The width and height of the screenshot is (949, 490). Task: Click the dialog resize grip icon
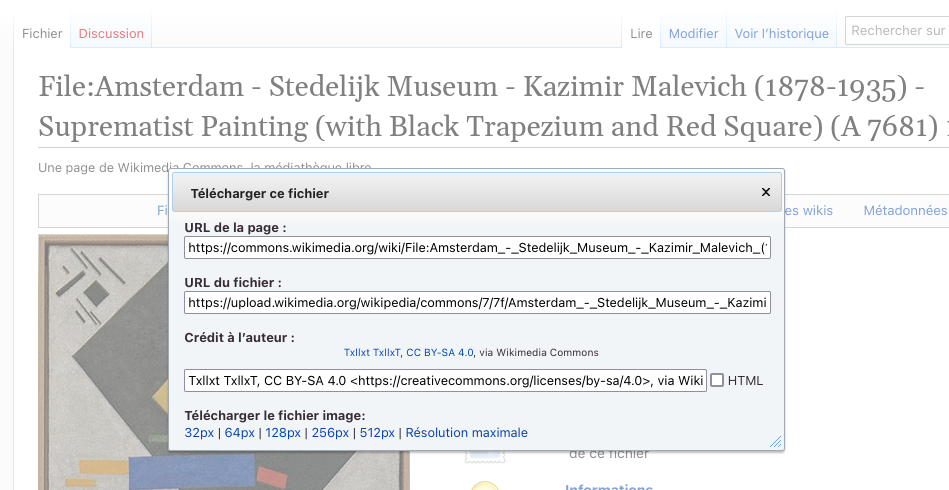(x=775, y=442)
